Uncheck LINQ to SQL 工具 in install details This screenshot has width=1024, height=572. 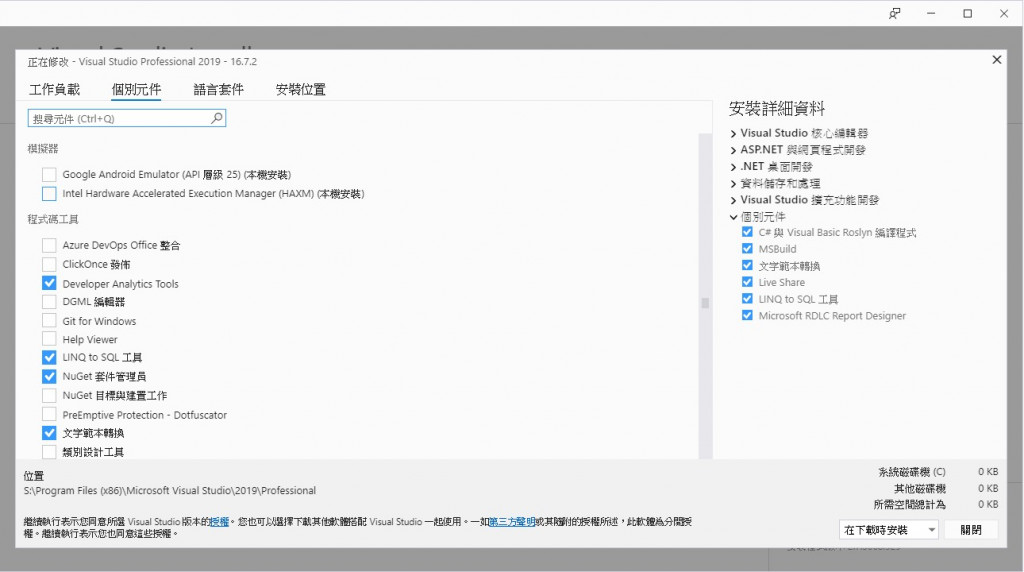coord(747,298)
